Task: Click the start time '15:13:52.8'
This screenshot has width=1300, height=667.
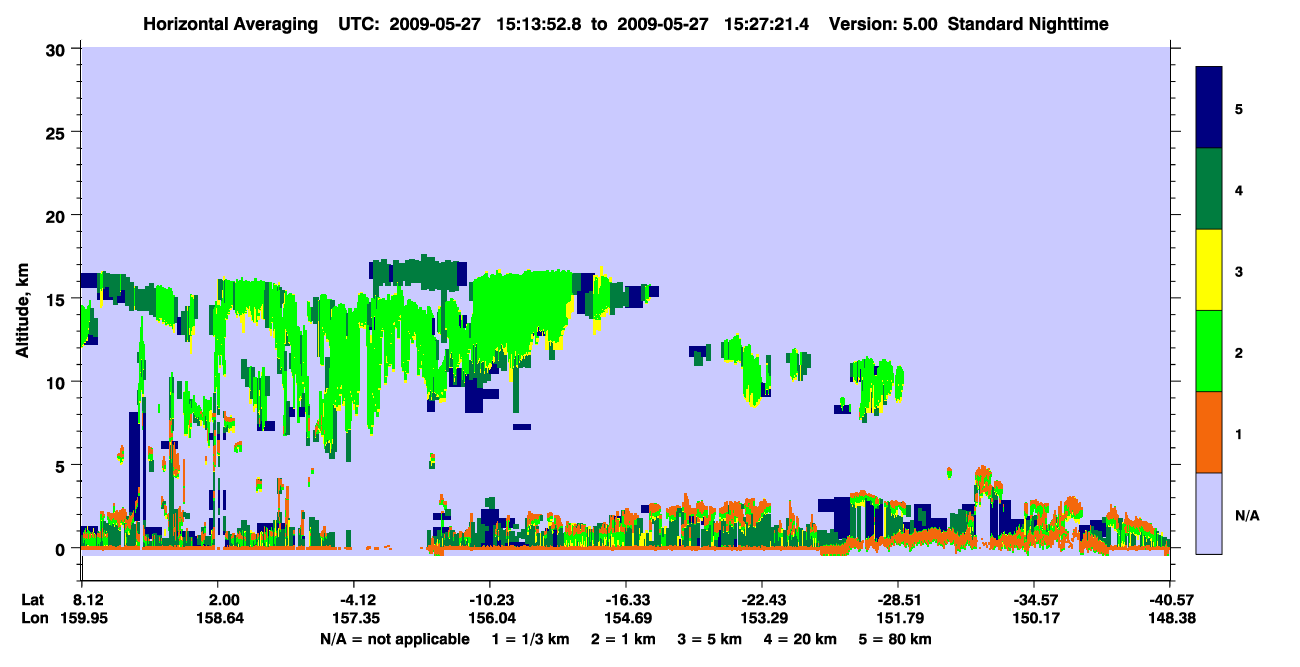Action: 538,24
